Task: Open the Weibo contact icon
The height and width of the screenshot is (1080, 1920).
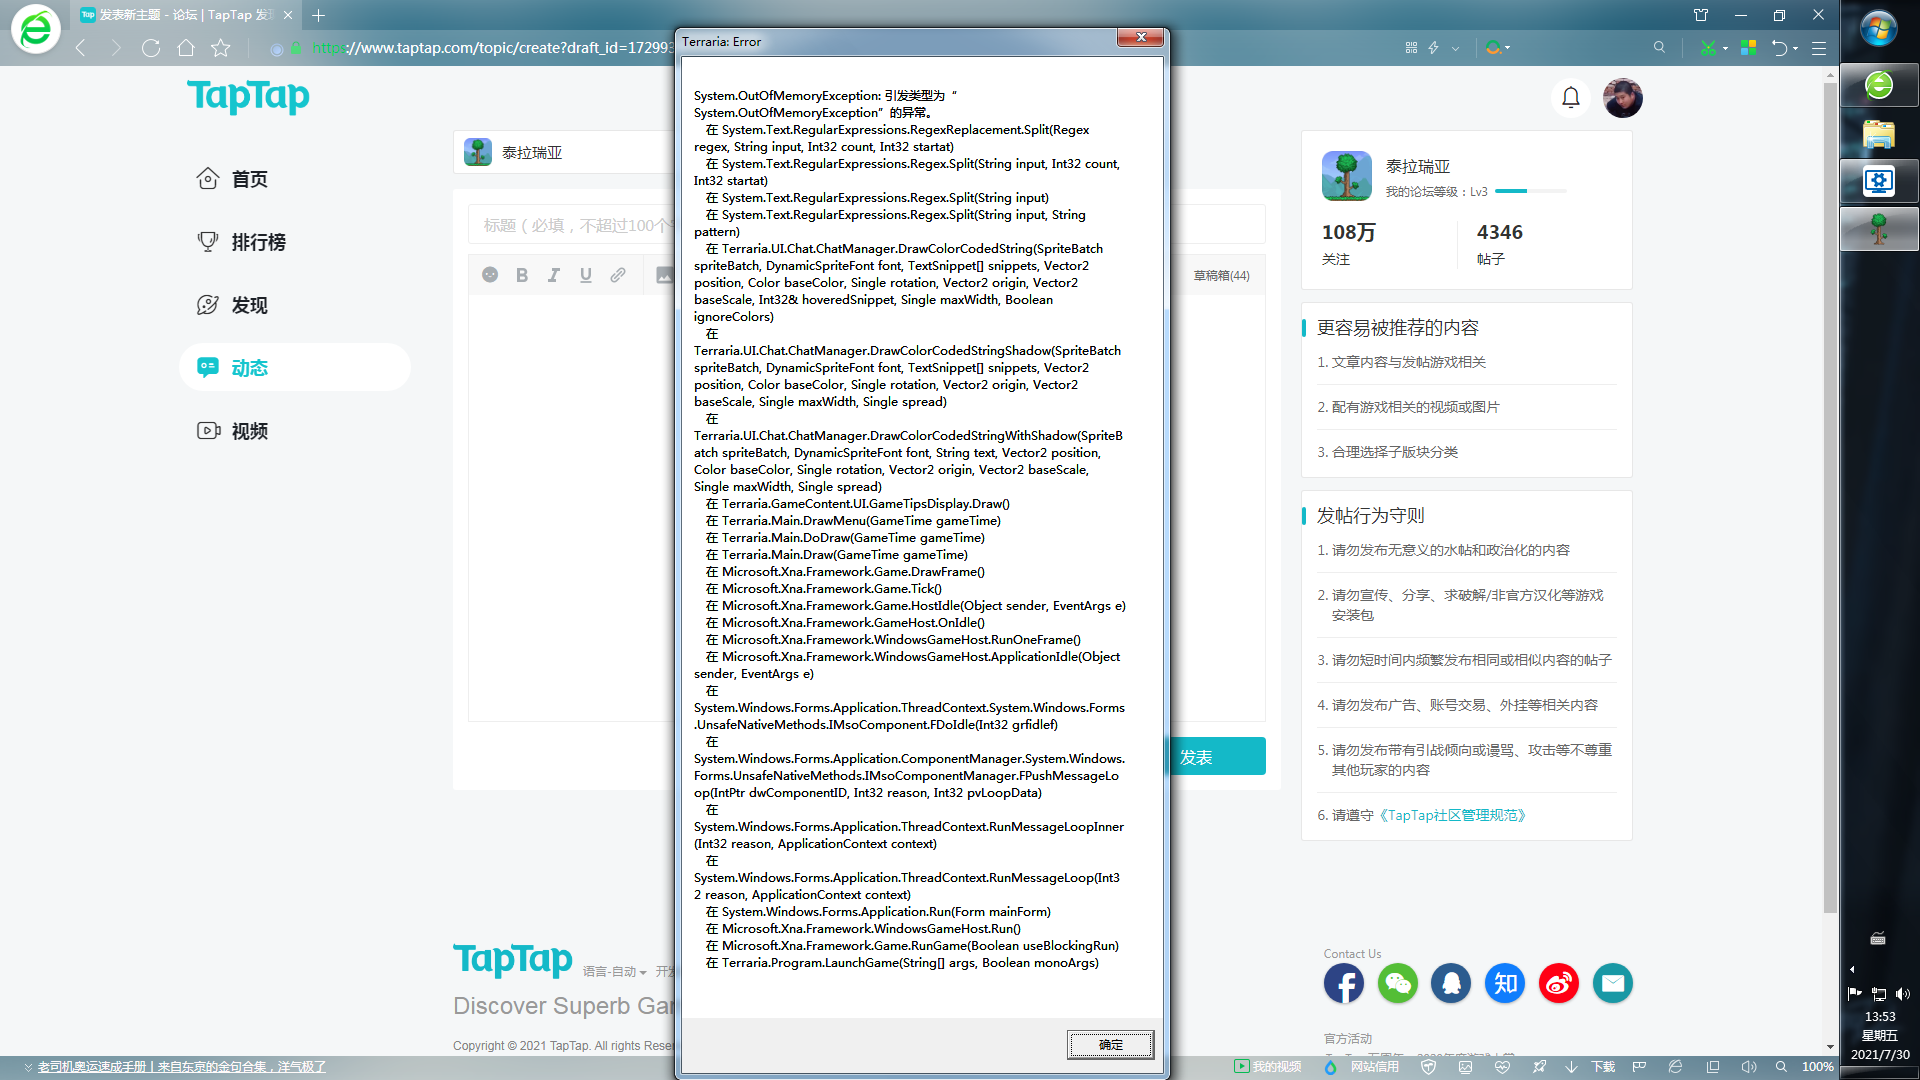Action: (x=1559, y=983)
